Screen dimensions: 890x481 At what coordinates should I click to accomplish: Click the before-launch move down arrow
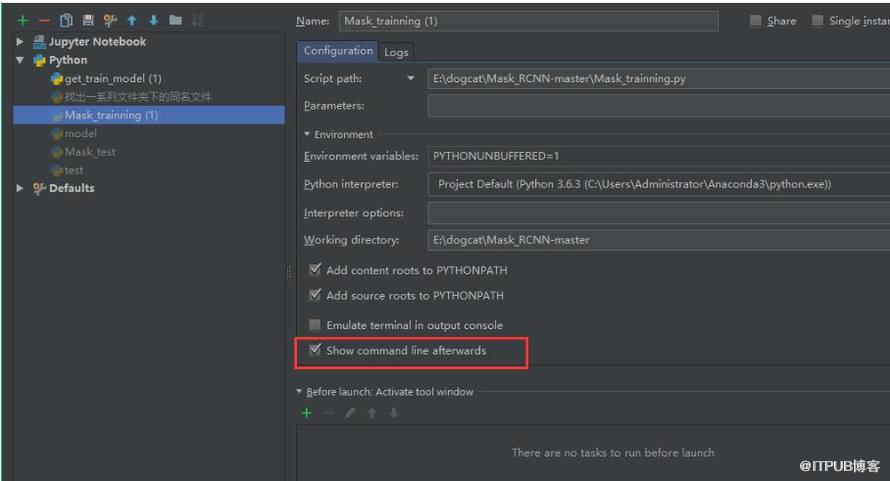[393, 413]
